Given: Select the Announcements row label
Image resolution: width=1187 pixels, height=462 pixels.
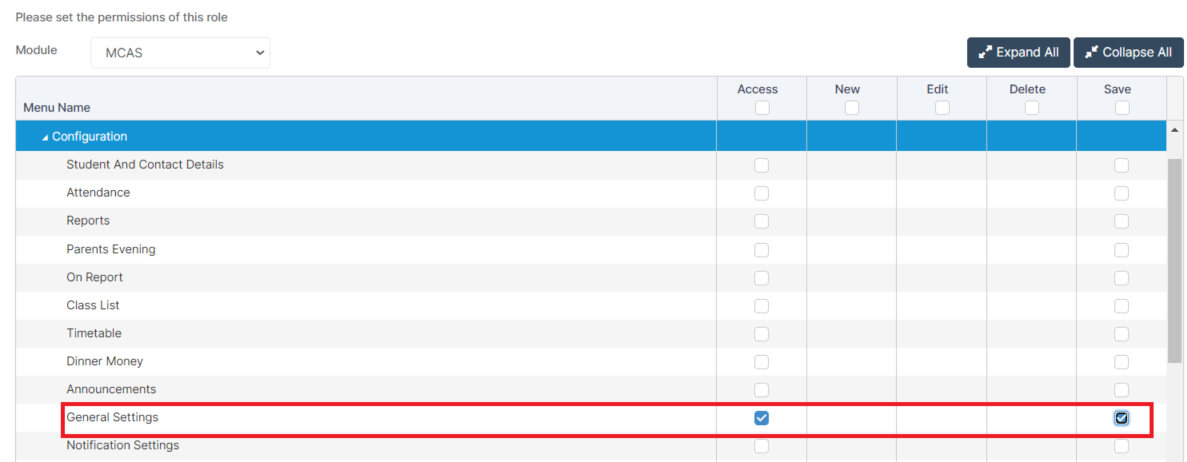Looking at the screenshot, I should point(111,389).
